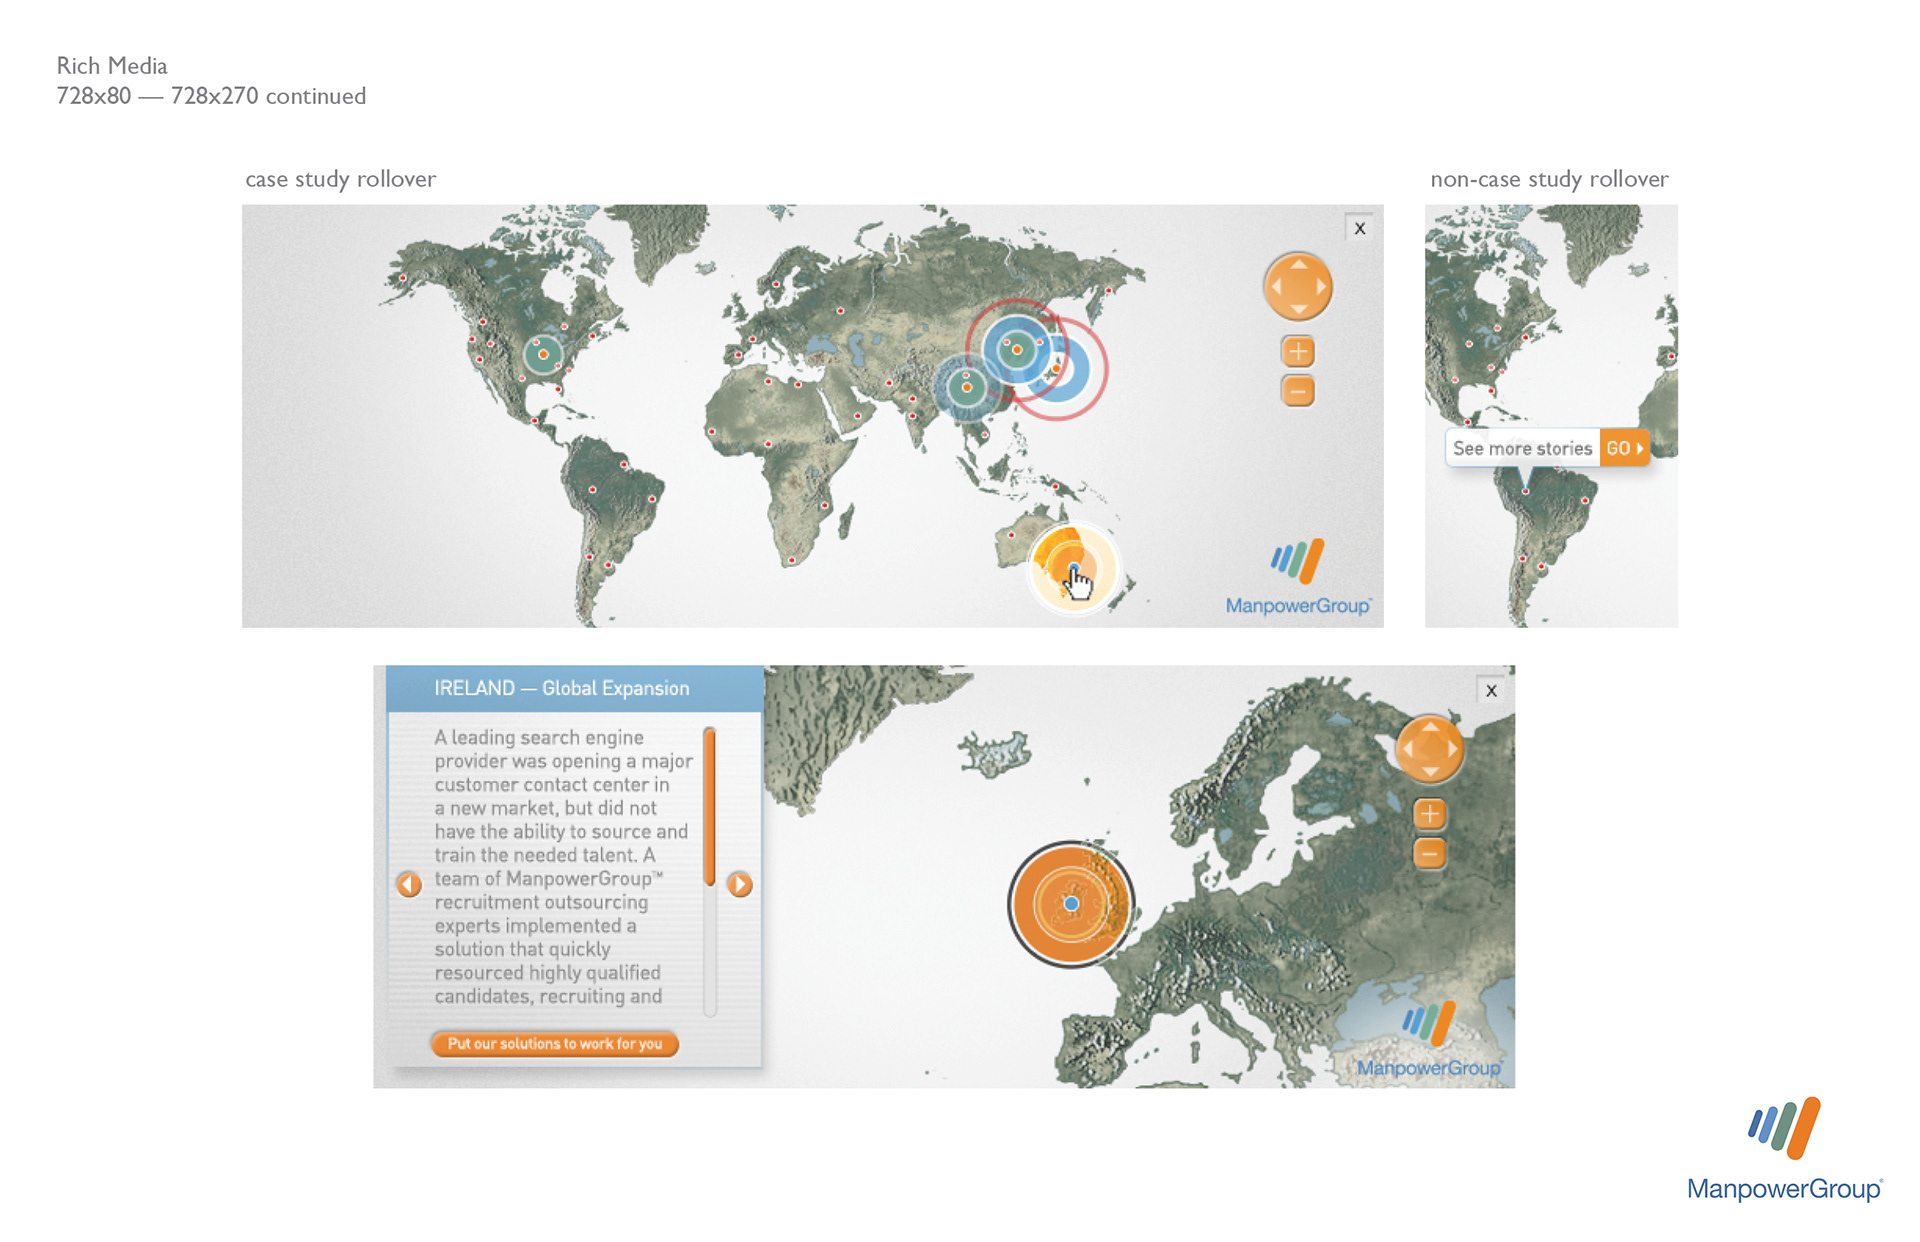Click the large blue hotspot with red ring in East Asia

click(x=1018, y=349)
